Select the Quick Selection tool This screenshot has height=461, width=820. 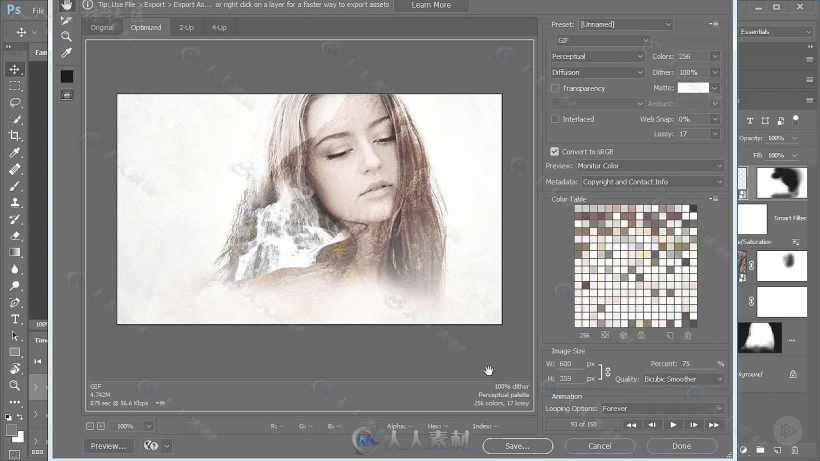(x=15, y=119)
